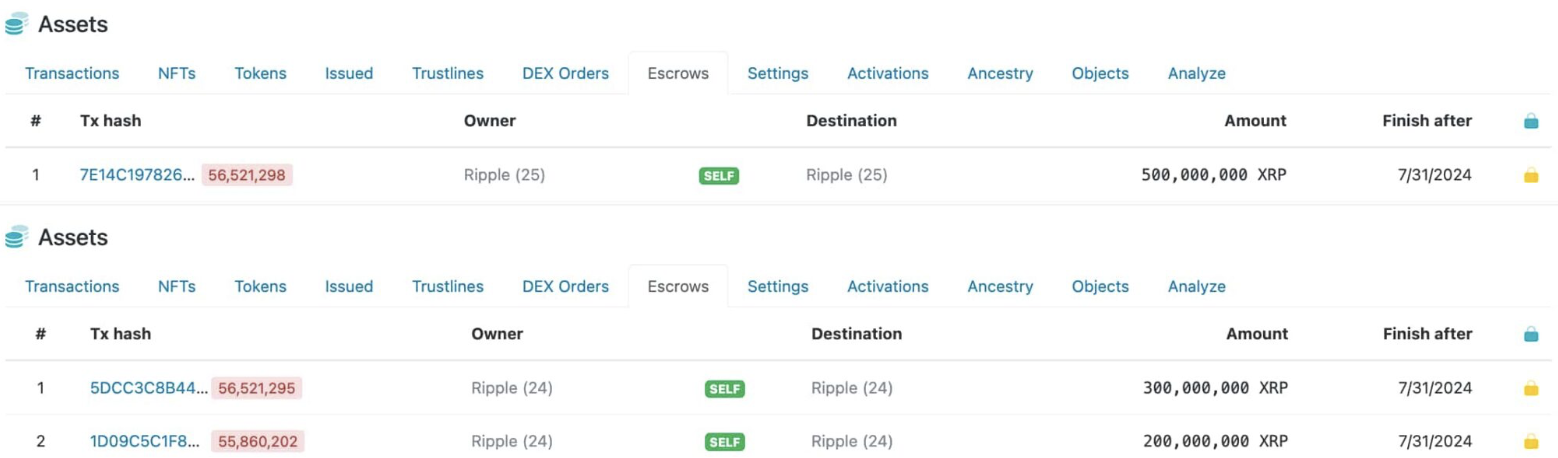Image resolution: width=1558 pixels, height=458 pixels.
Task: Click the teal lock header icon in the Ripple (24) table
Action: click(x=1530, y=334)
